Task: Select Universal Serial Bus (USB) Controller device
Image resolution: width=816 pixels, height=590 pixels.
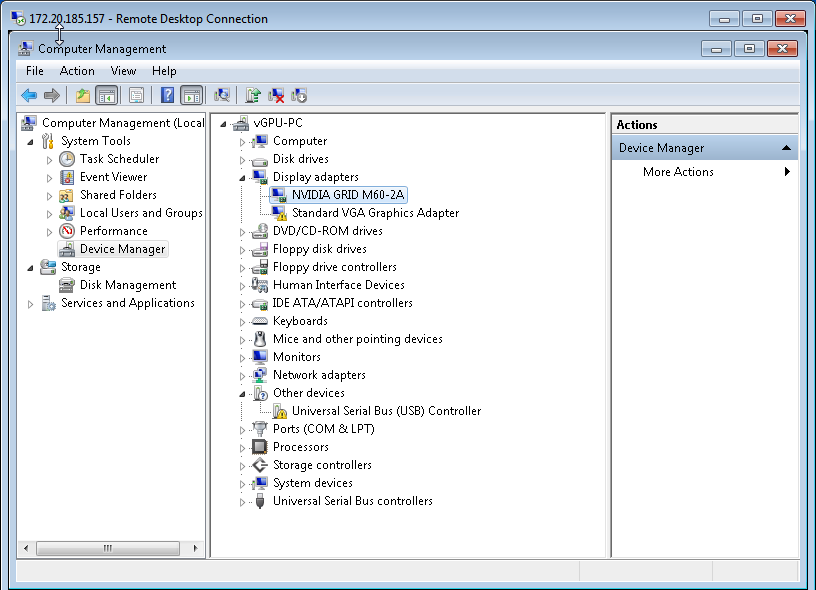Action: pyautogui.click(x=386, y=411)
